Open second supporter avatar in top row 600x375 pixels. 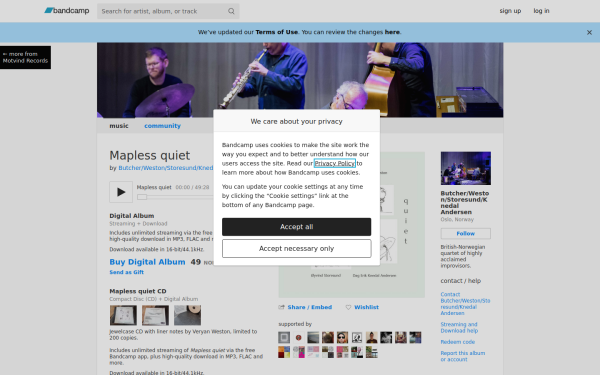[x=298, y=338]
